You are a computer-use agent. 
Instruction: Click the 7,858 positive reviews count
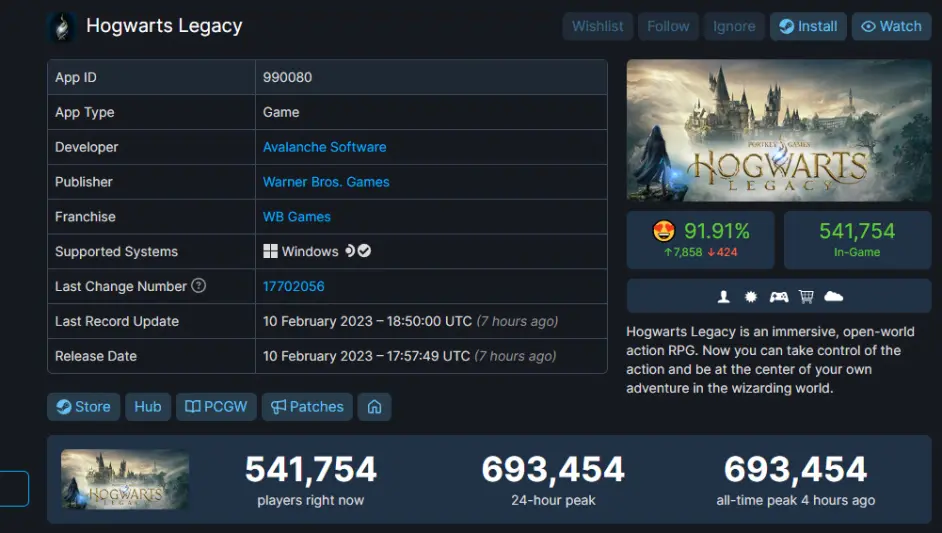(x=683, y=252)
